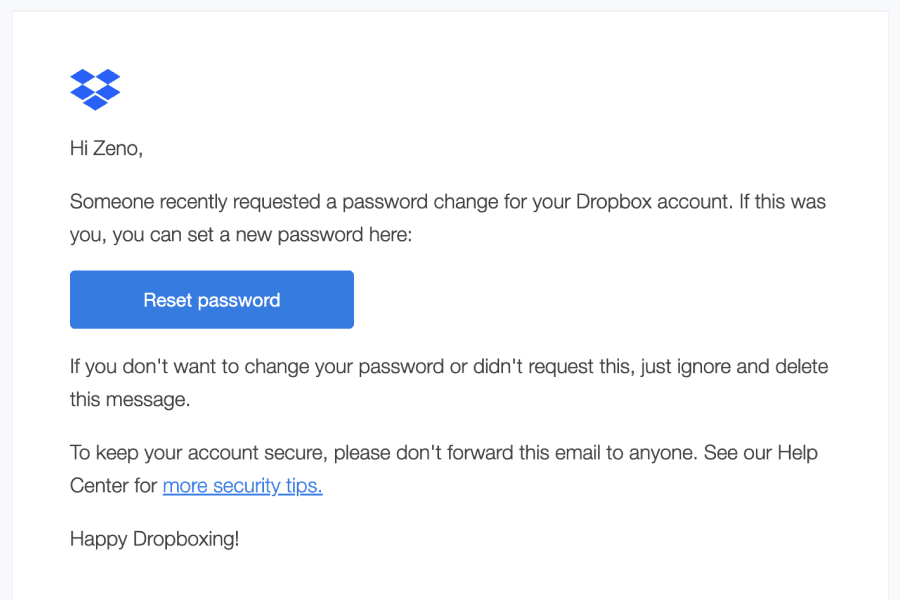Tap the Dropbox glyph above the greeting
The width and height of the screenshot is (900, 600).
[x=95, y=90]
